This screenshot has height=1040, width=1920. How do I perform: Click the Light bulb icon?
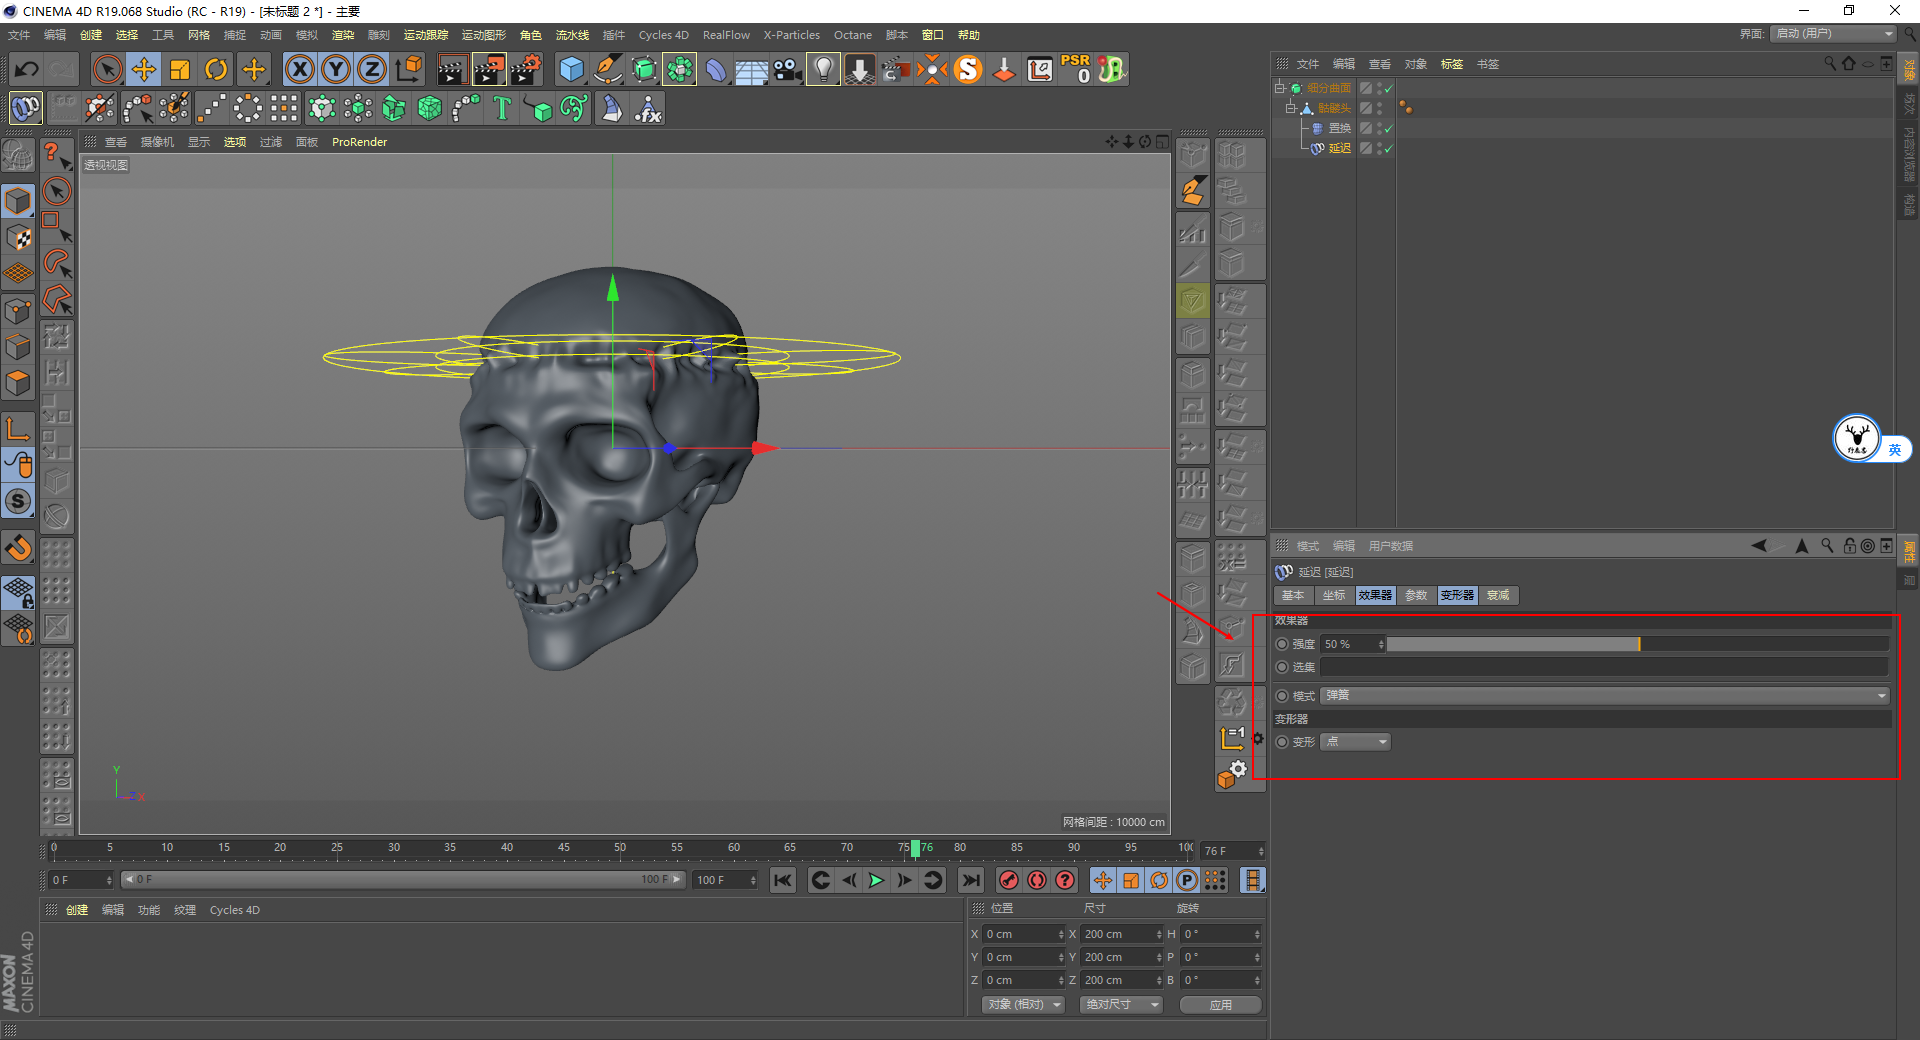coord(823,69)
